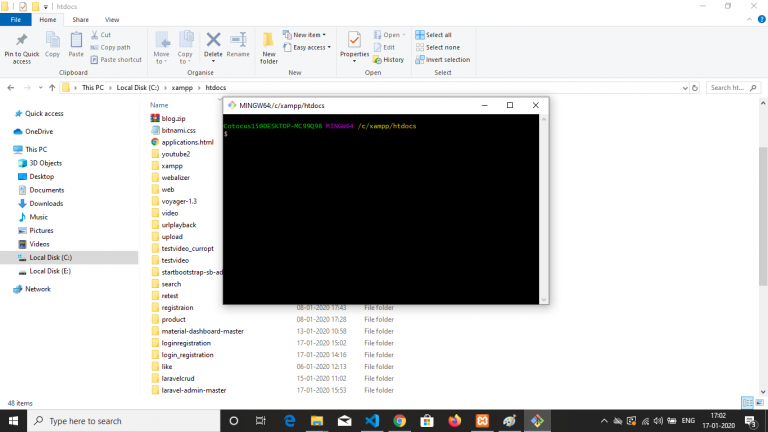Select Copy path in Clipboard group
Viewport: 768px width, 432px height.
pyautogui.click(x=110, y=48)
